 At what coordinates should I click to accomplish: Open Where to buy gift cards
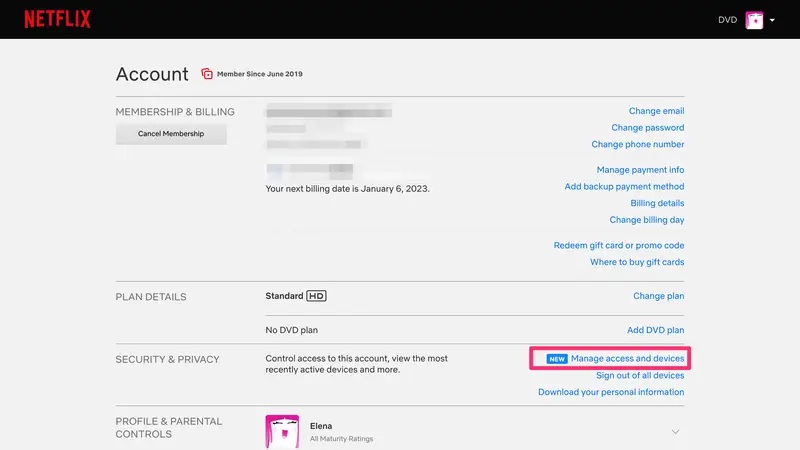click(x=637, y=262)
